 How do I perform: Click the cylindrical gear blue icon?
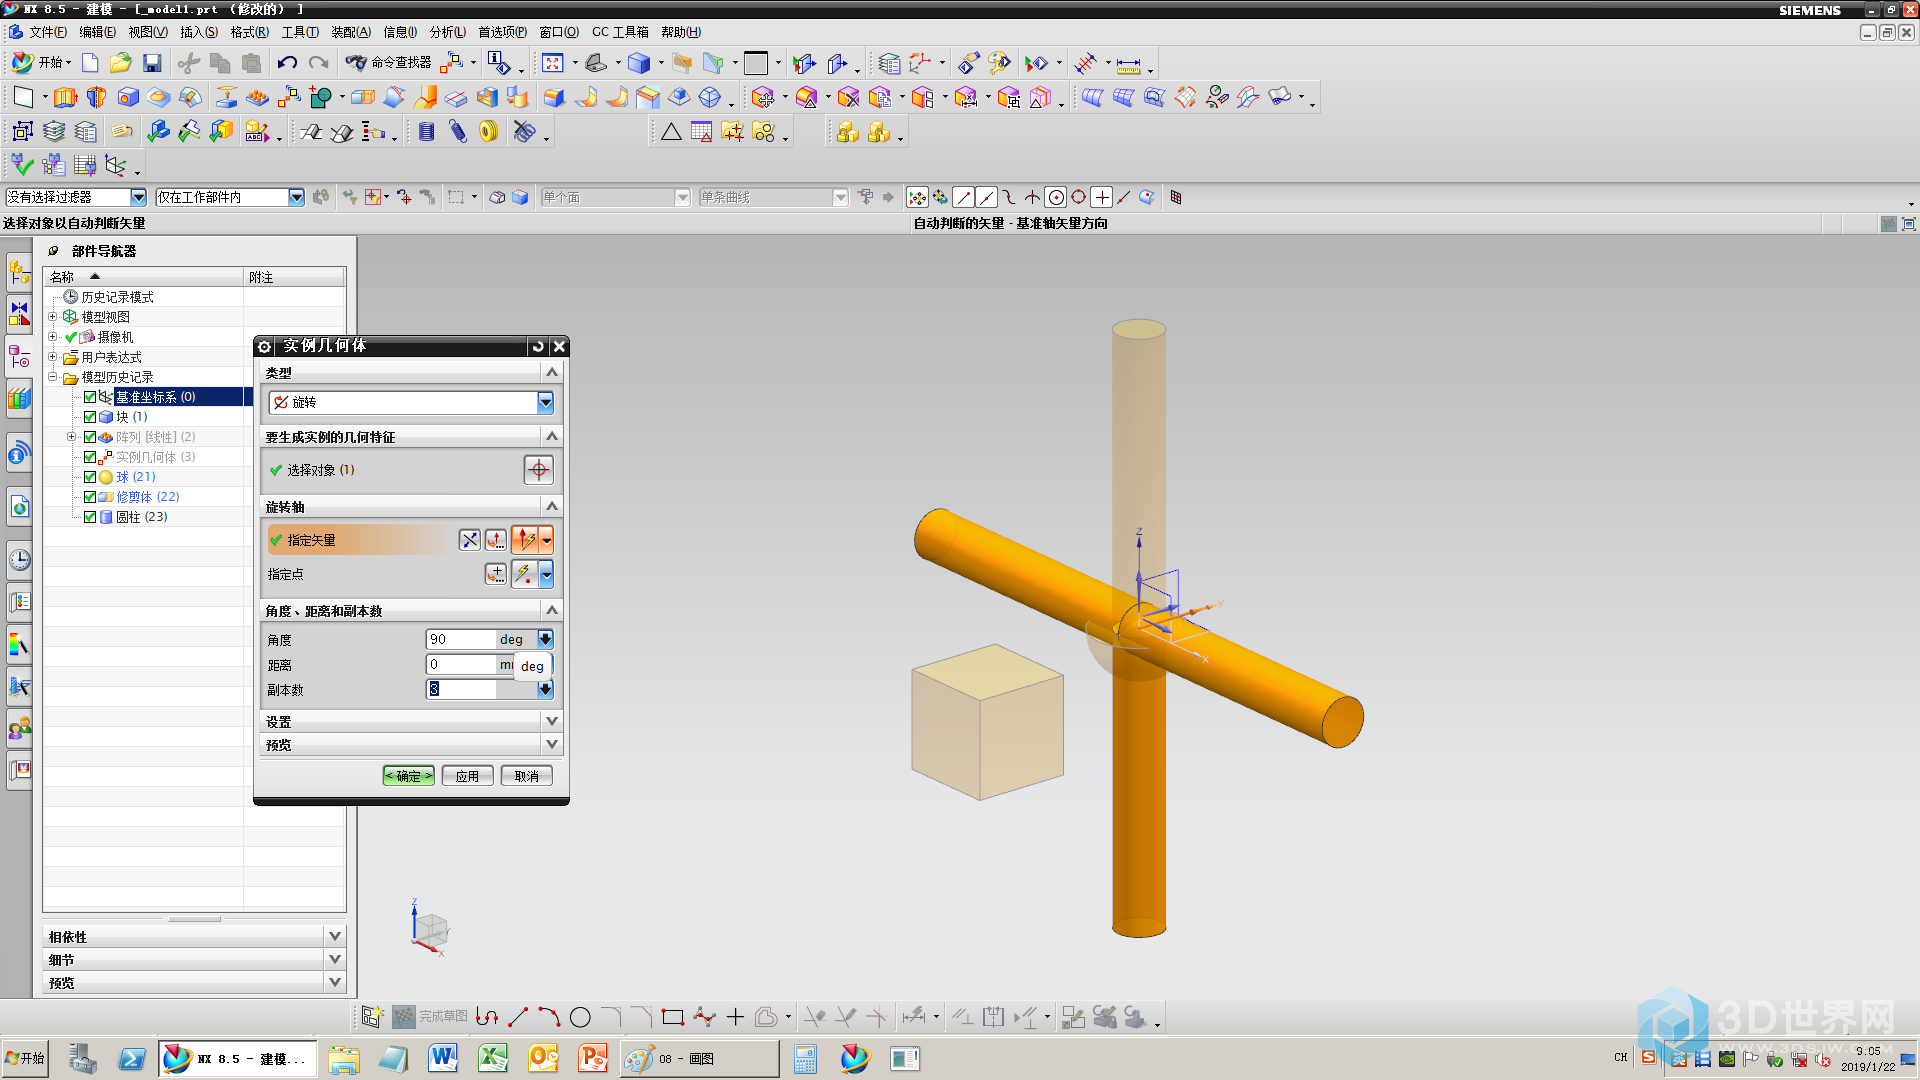(x=427, y=131)
